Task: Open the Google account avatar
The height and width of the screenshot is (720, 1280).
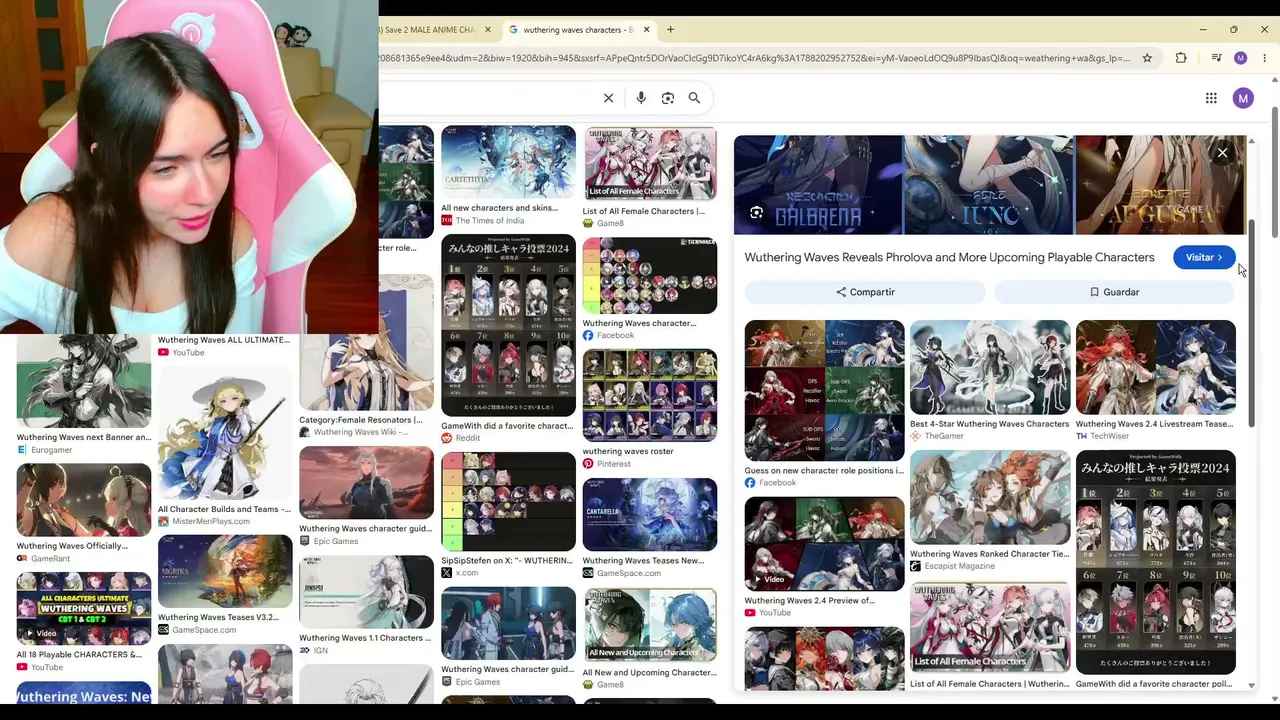Action: point(1243,98)
